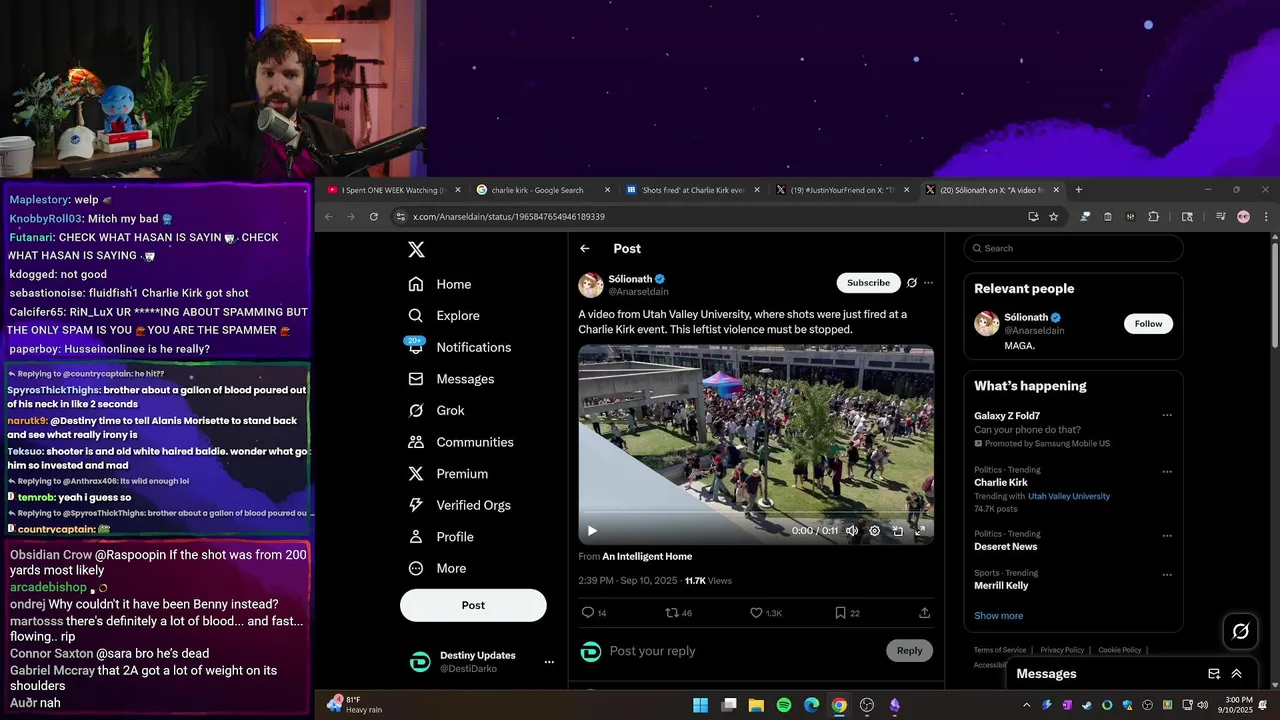Click the X logo in the sidebar

pos(416,250)
